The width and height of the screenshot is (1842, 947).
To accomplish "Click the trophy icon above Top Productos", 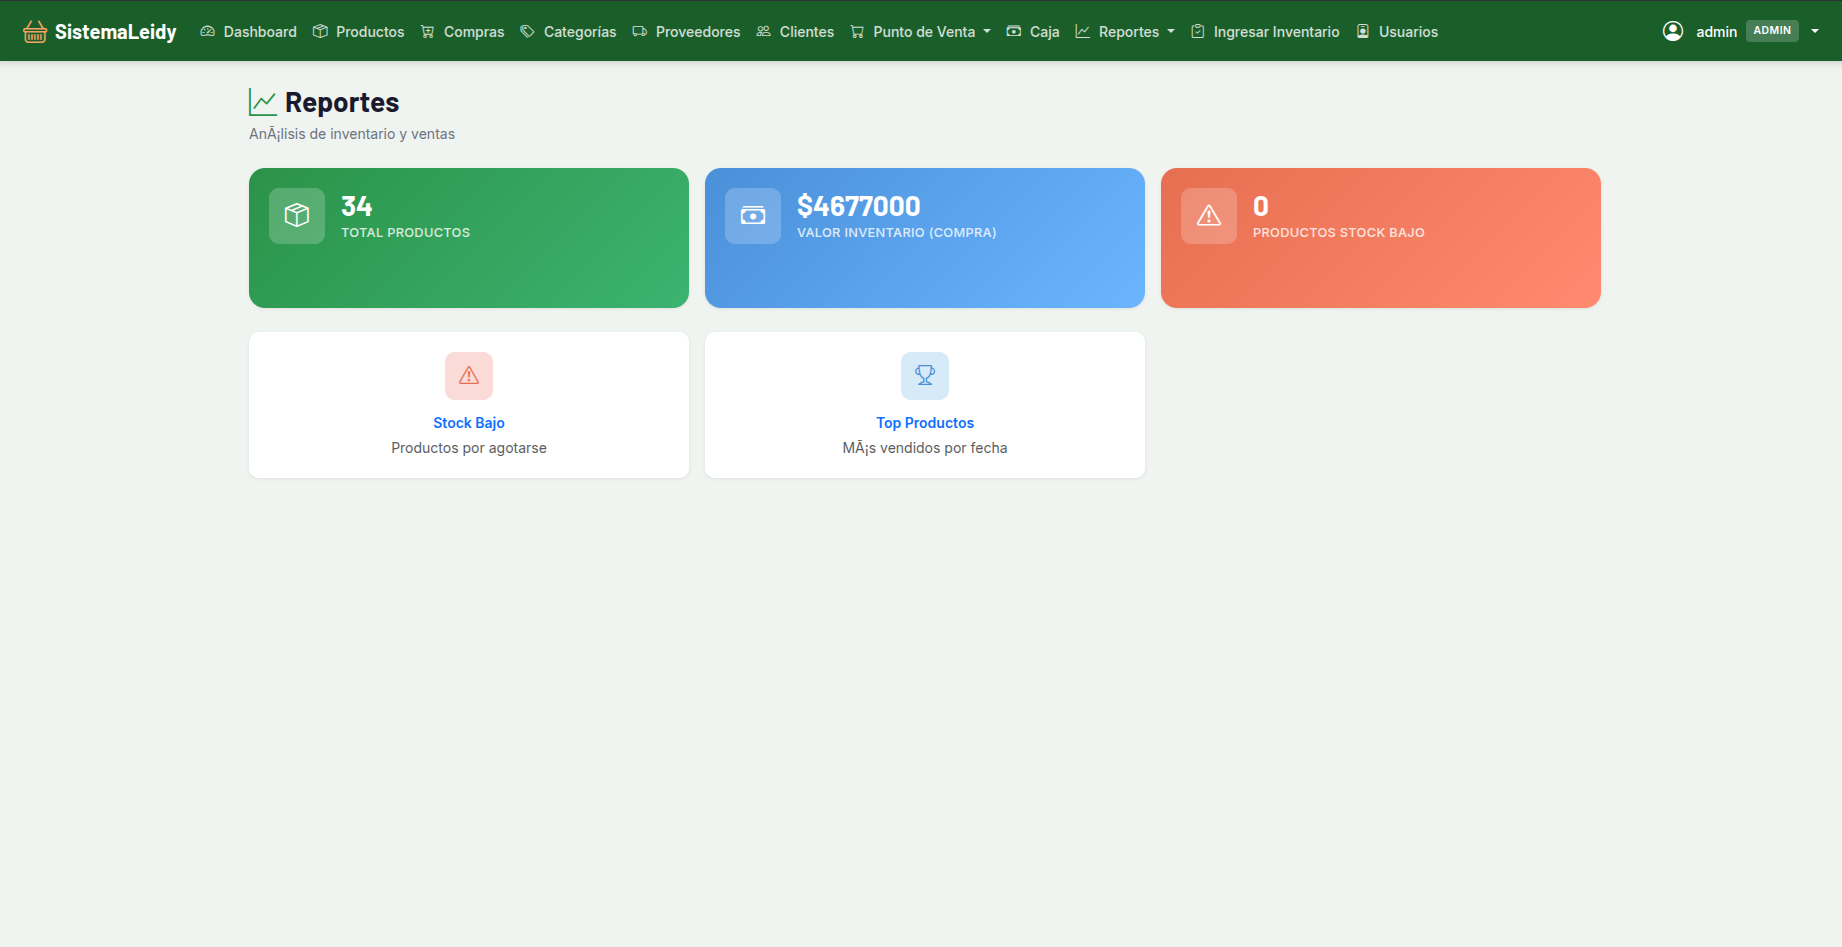I will click(925, 376).
